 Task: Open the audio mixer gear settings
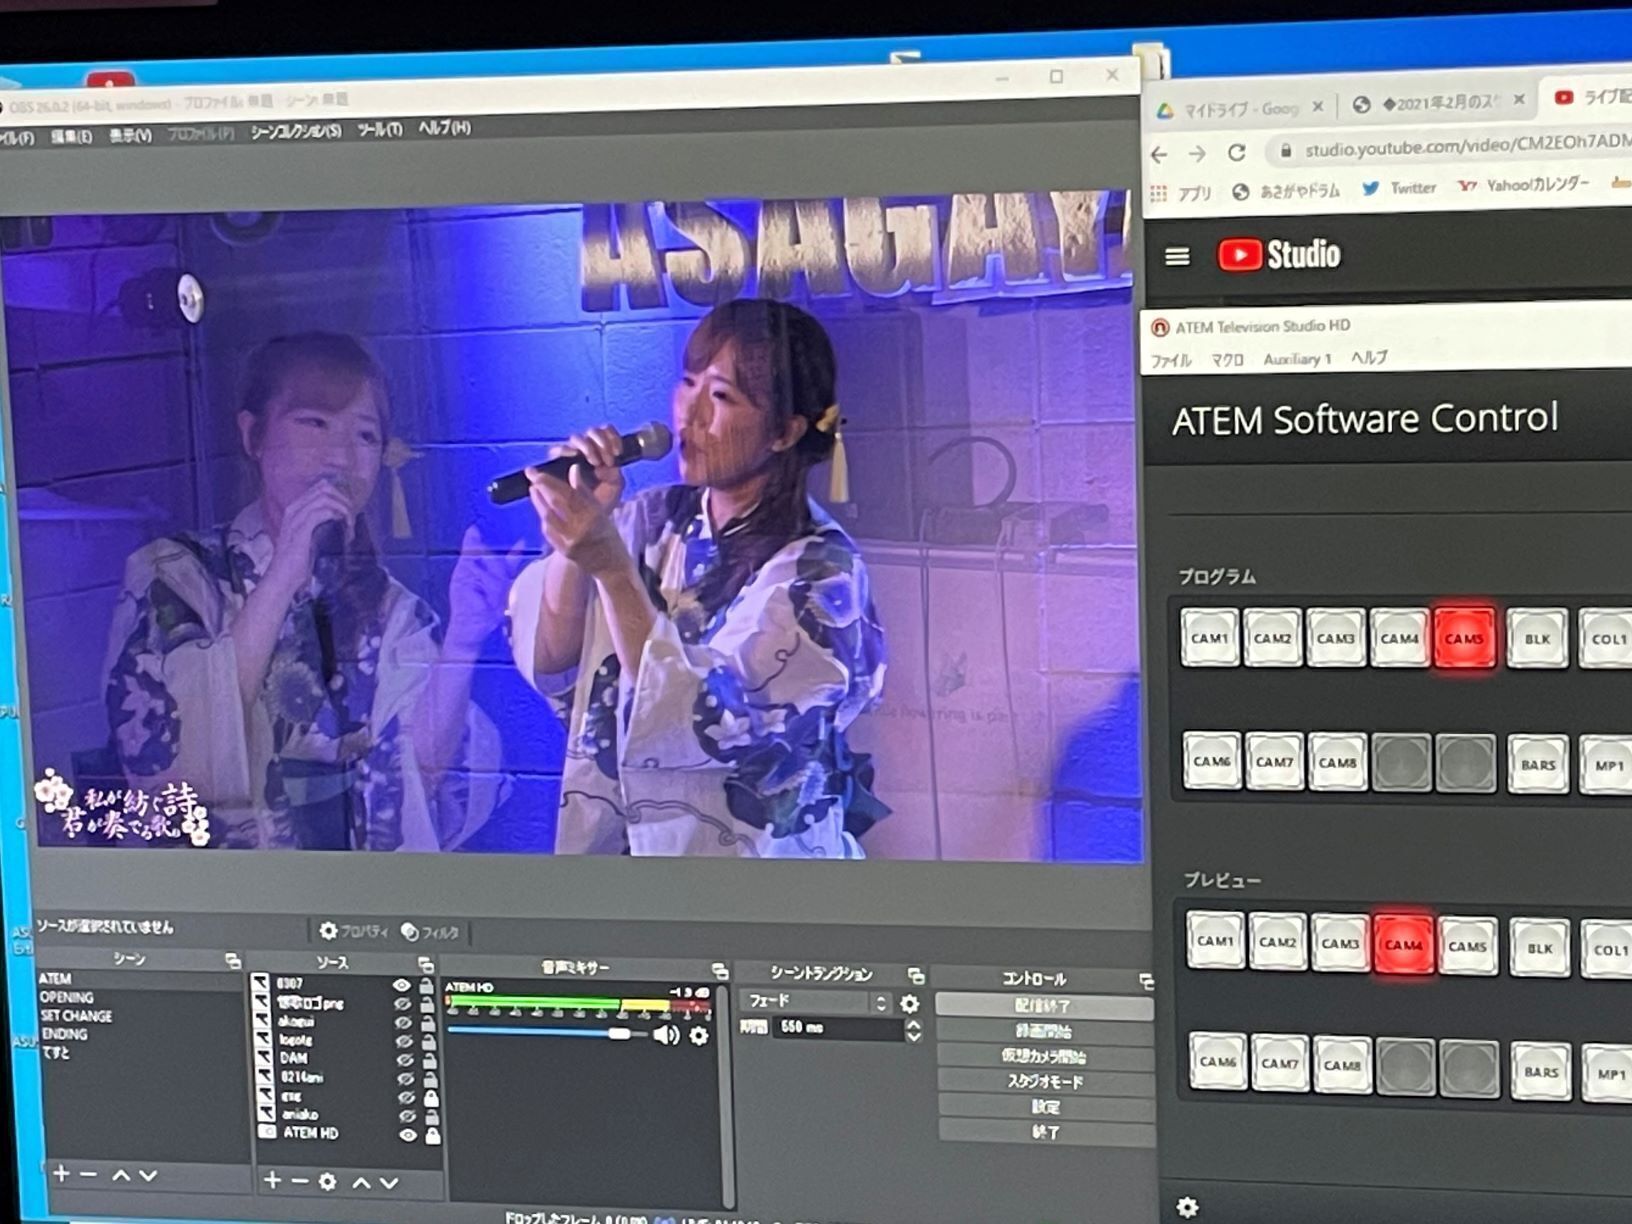pos(699,1036)
